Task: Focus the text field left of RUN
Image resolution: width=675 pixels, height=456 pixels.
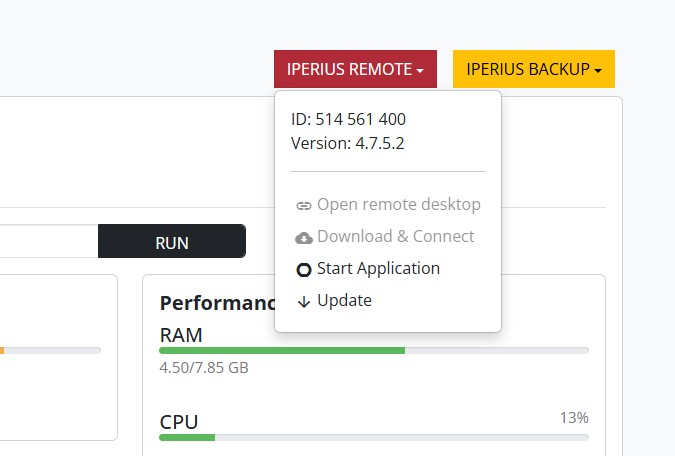Action: pos(48,242)
